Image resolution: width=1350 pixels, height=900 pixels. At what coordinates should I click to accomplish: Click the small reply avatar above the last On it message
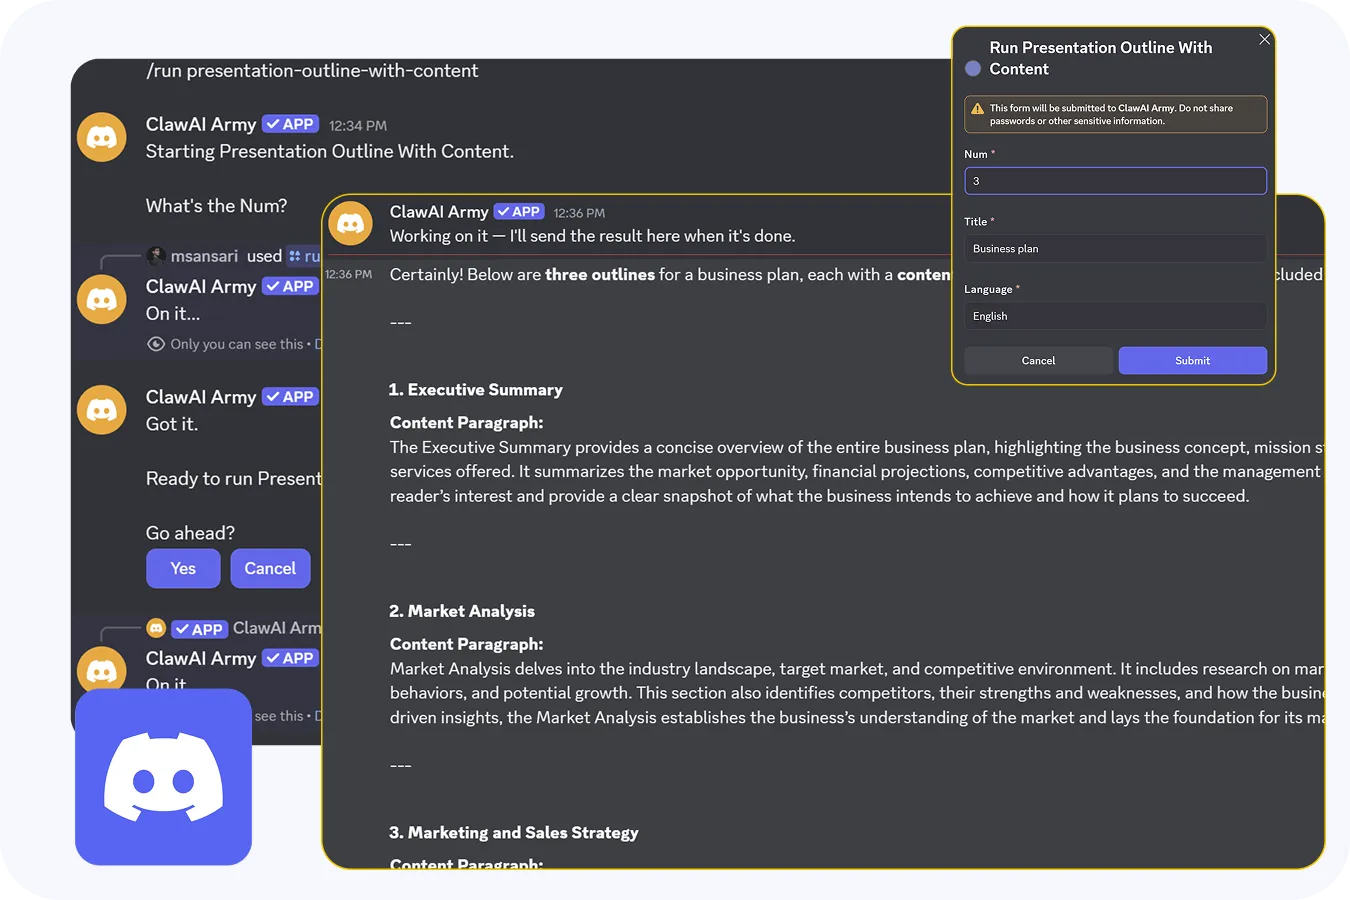(x=156, y=628)
